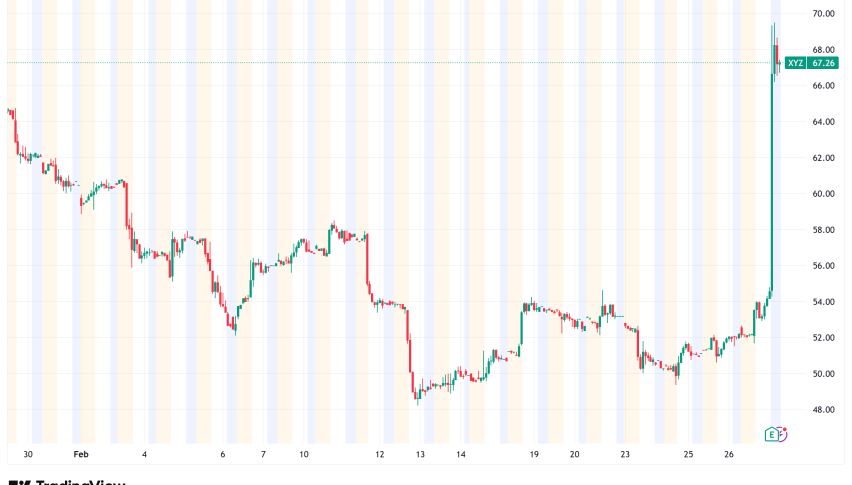Image resolution: width=852 pixels, height=485 pixels.
Task: Select the 19 date on time axis
Action: (x=535, y=454)
